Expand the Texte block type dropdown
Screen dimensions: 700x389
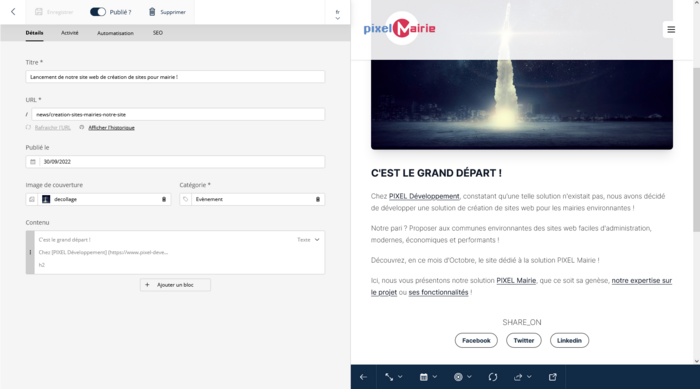[308, 240]
